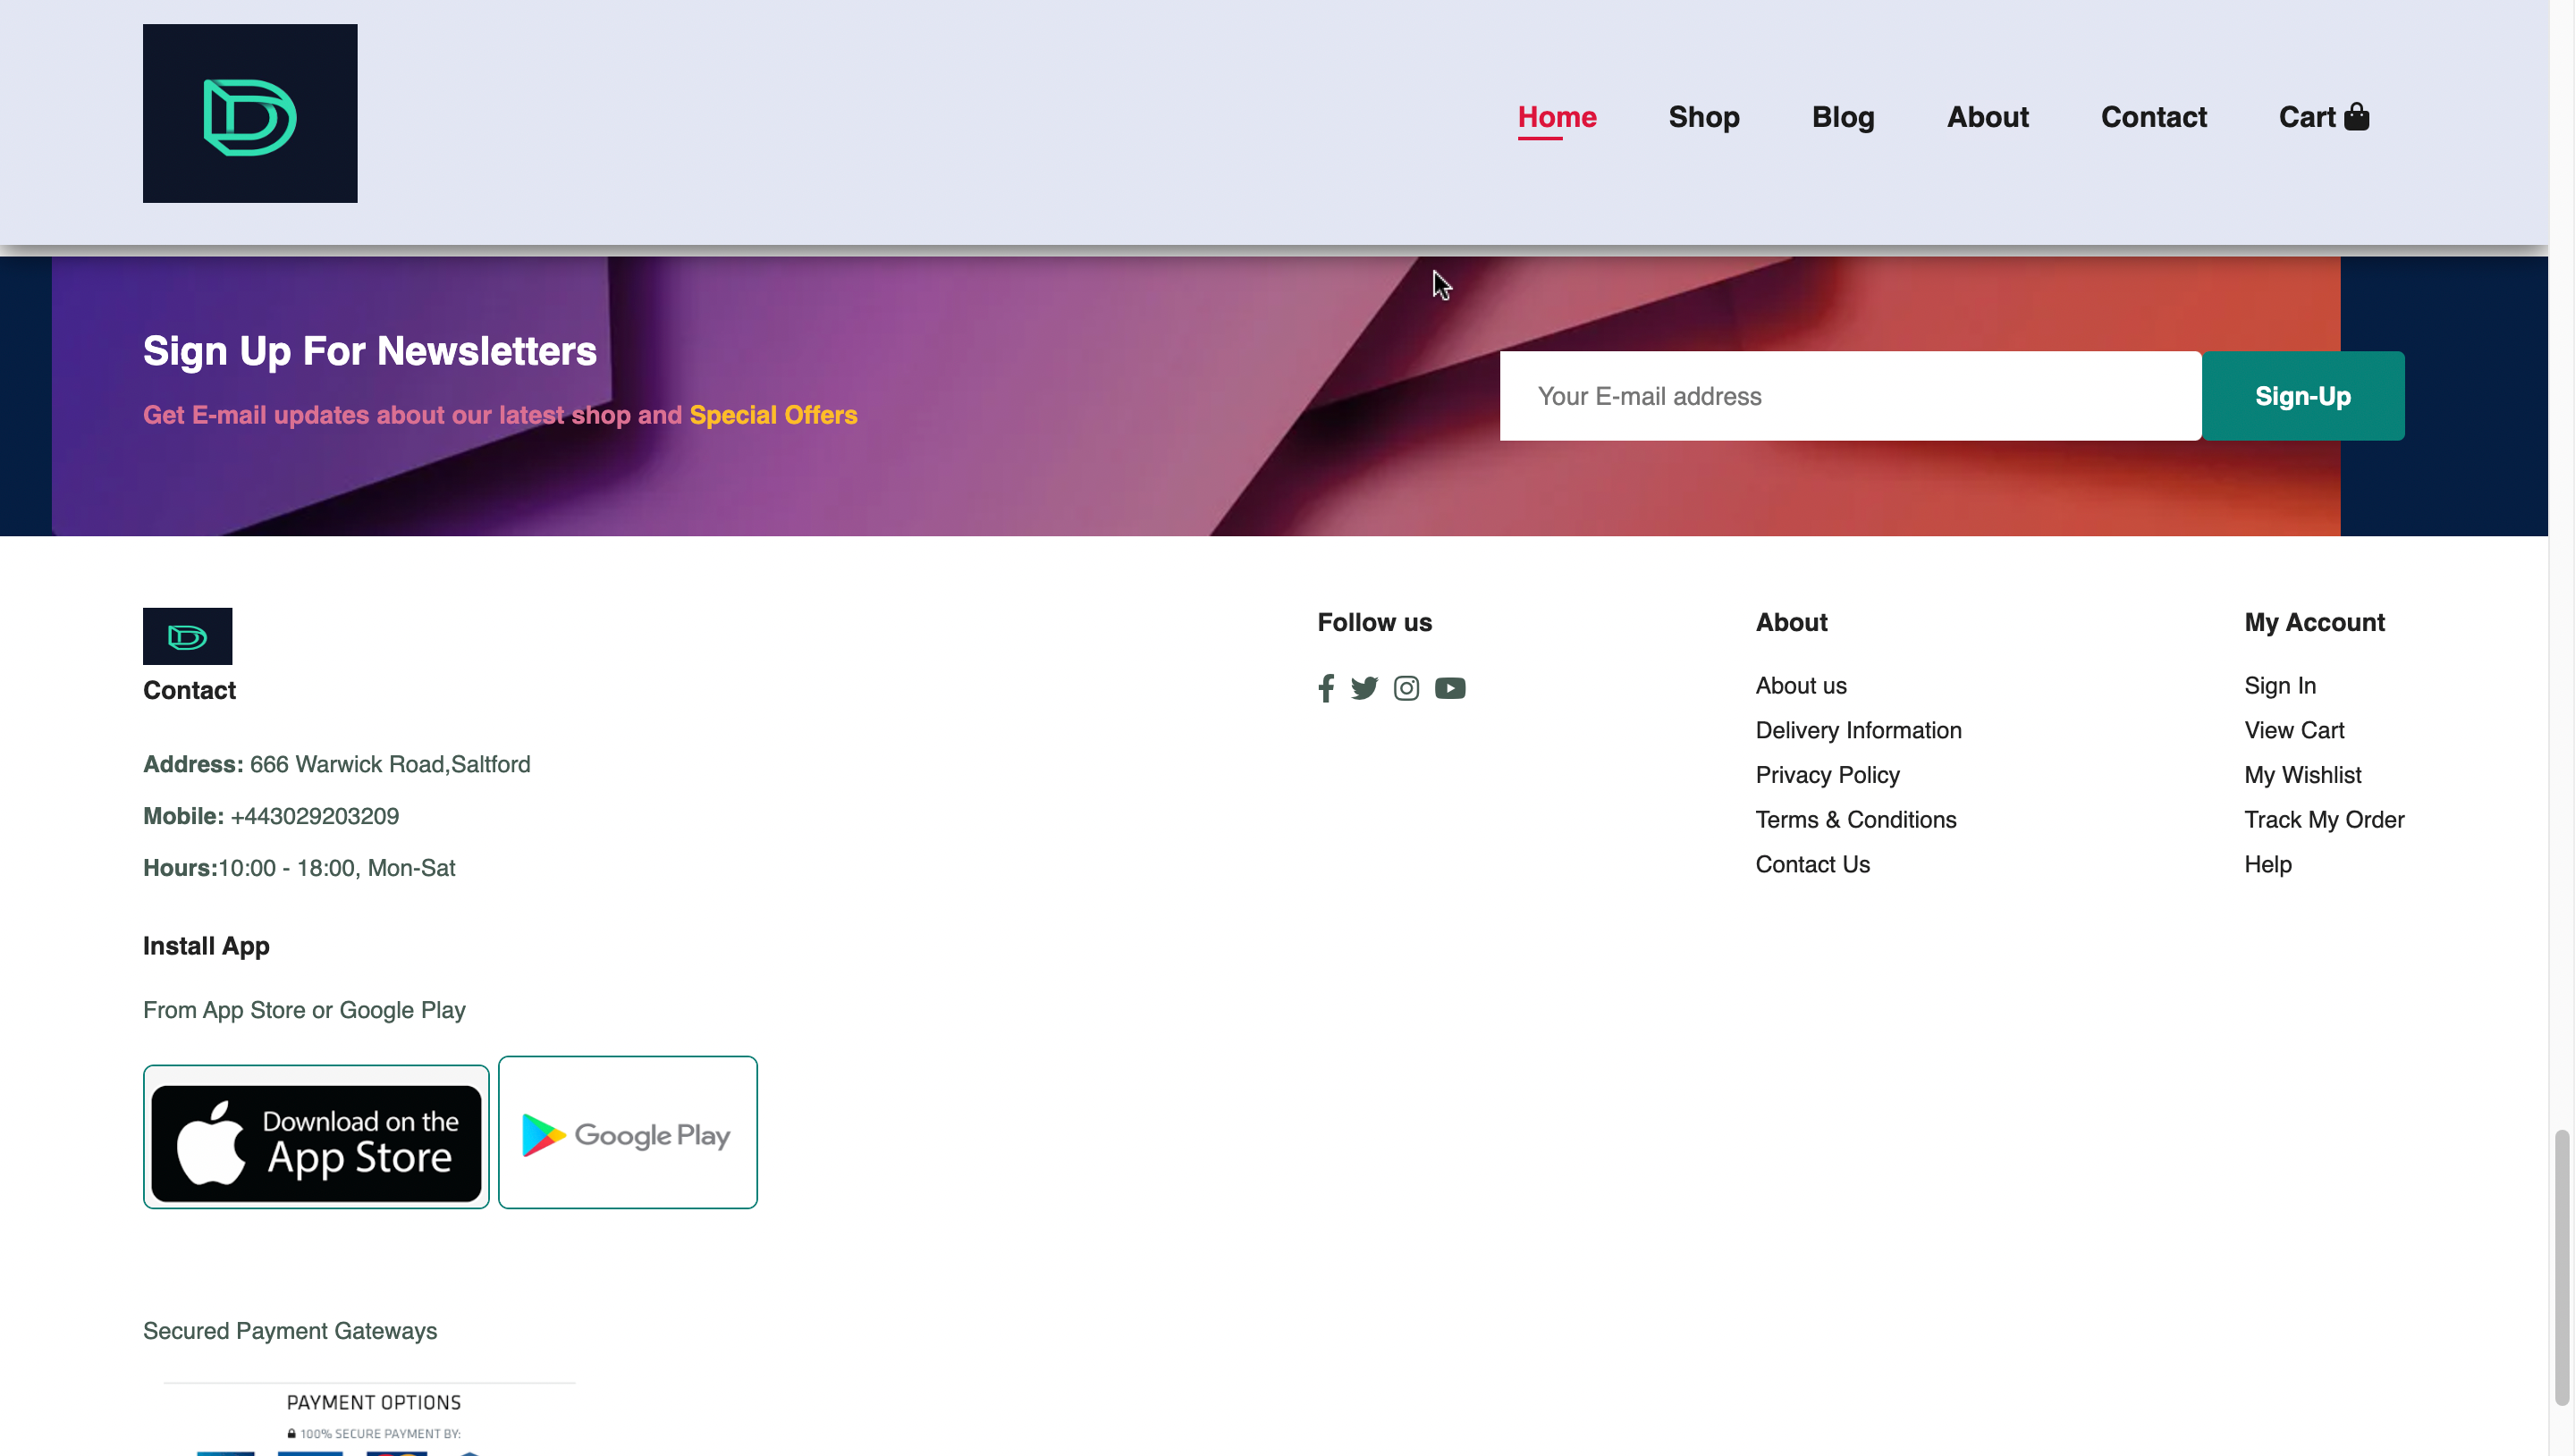Select Sign In under My Account

click(2280, 685)
